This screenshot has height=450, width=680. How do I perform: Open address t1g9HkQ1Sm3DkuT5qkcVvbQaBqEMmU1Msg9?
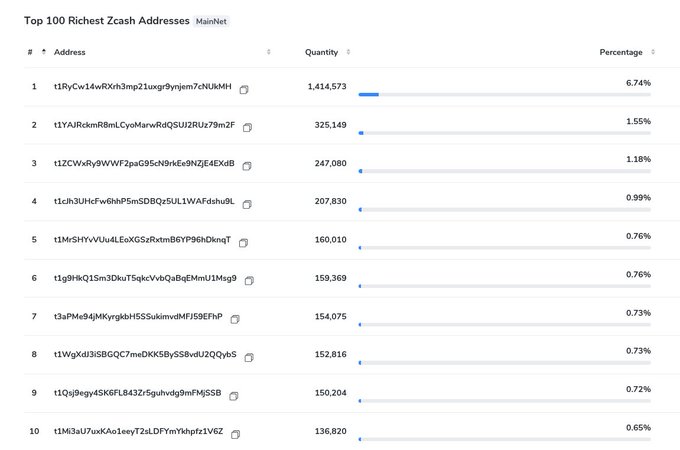click(145, 278)
